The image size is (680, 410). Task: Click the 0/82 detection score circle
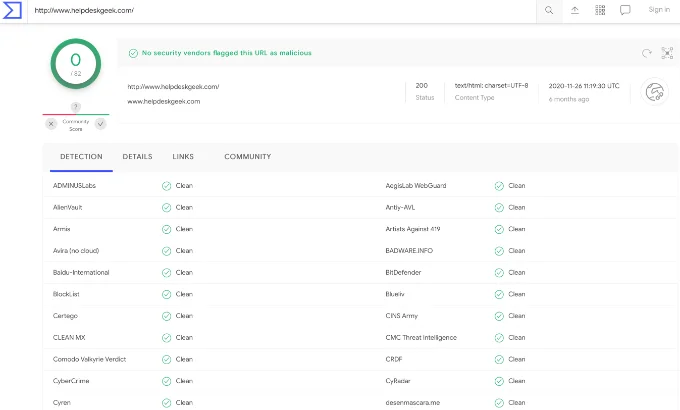tap(76, 64)
